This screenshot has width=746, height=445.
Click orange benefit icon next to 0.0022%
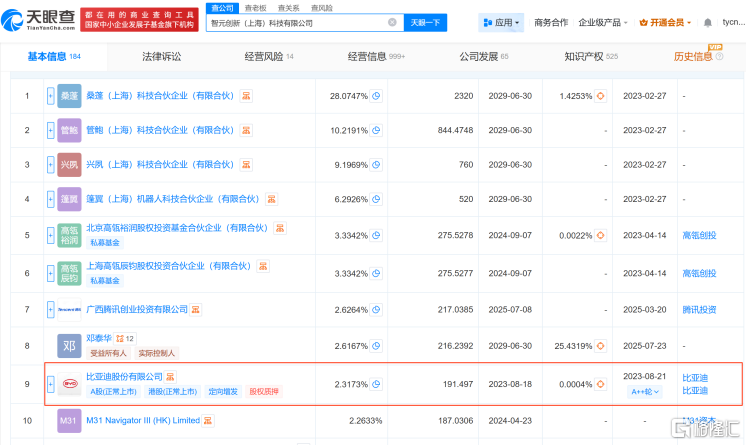tap(600, 235)
